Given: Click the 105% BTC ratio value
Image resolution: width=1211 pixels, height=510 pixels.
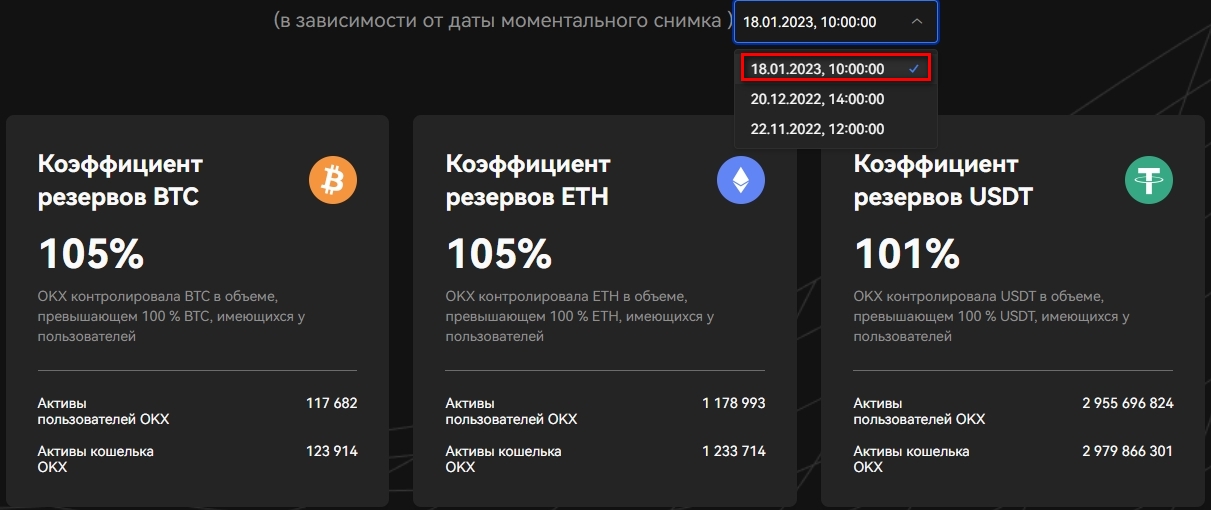Looking at the screenshot, I should pyautogui.click(x=91, y=255).
